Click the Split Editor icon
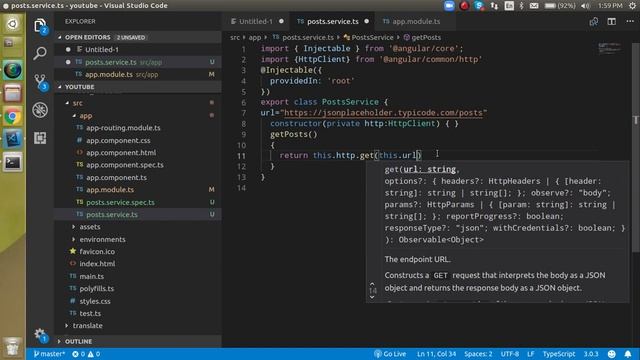The height and width of the screenshot is (360, 640). pyautogui.click(x=611, y=22)
